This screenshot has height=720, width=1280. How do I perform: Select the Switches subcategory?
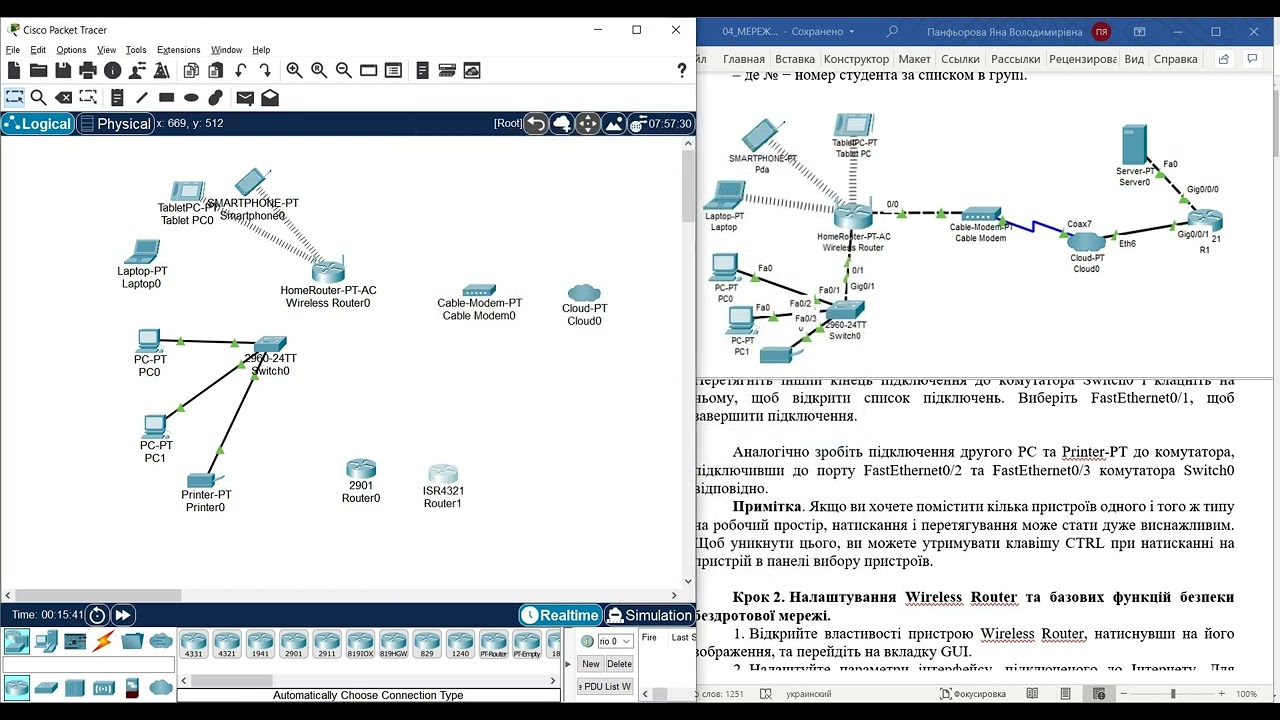tap(46, 687)
